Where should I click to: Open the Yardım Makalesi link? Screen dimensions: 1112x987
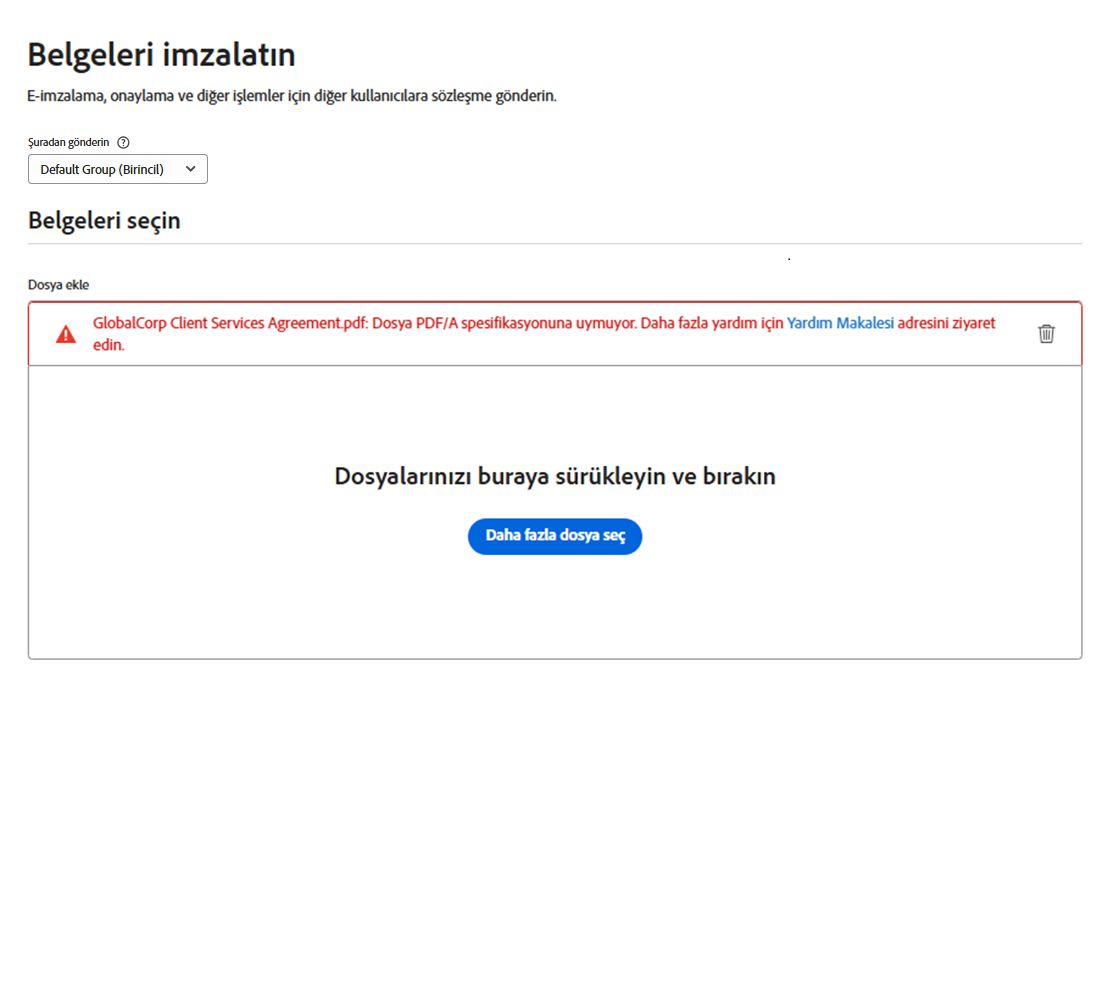(840, 323)
